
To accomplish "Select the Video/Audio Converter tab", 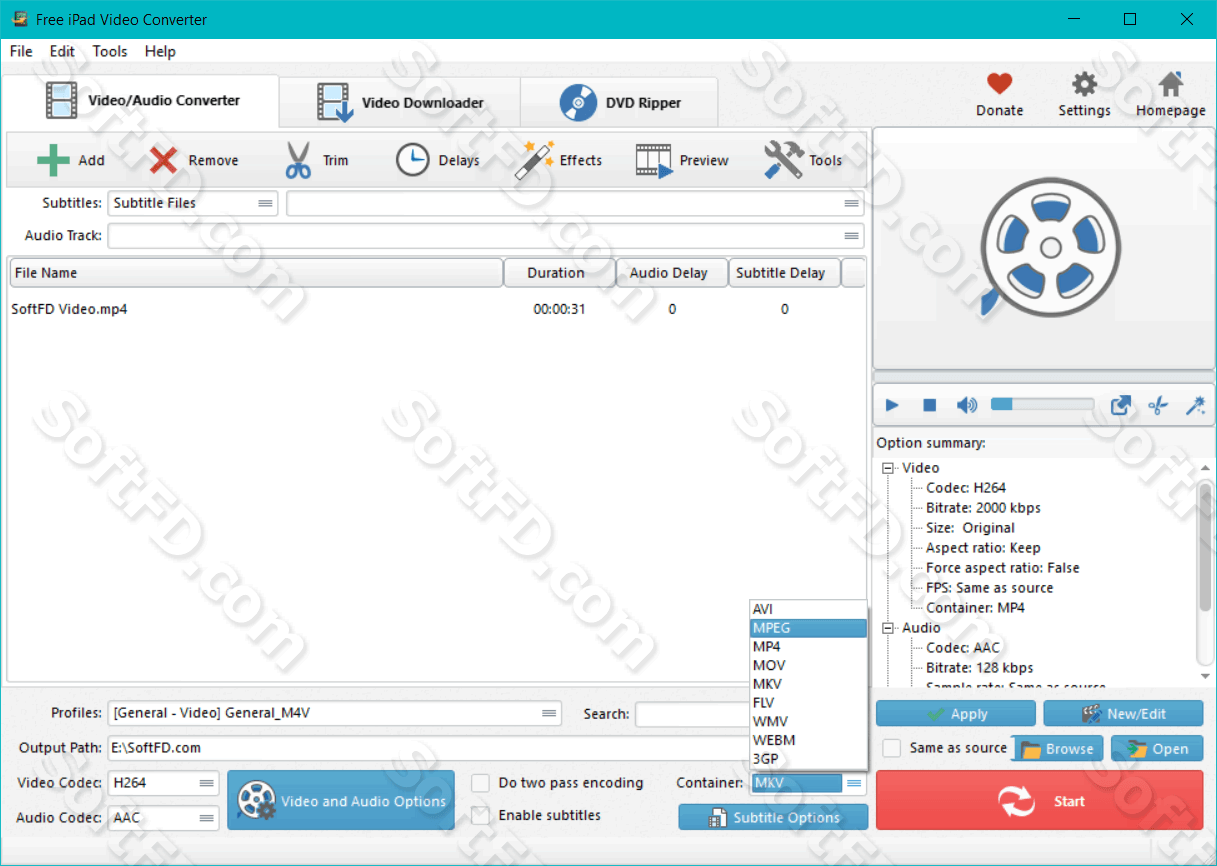I will tap(142, 101).
